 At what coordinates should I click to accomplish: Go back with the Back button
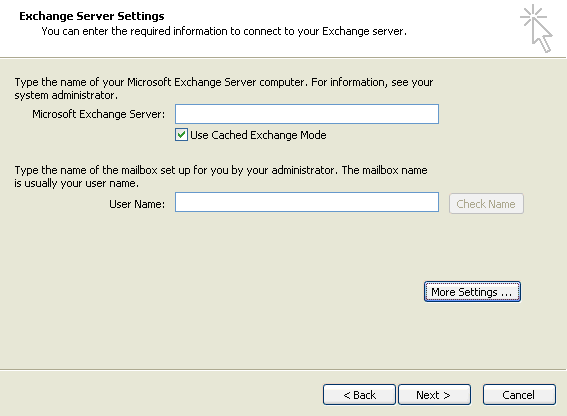point(359,395)
